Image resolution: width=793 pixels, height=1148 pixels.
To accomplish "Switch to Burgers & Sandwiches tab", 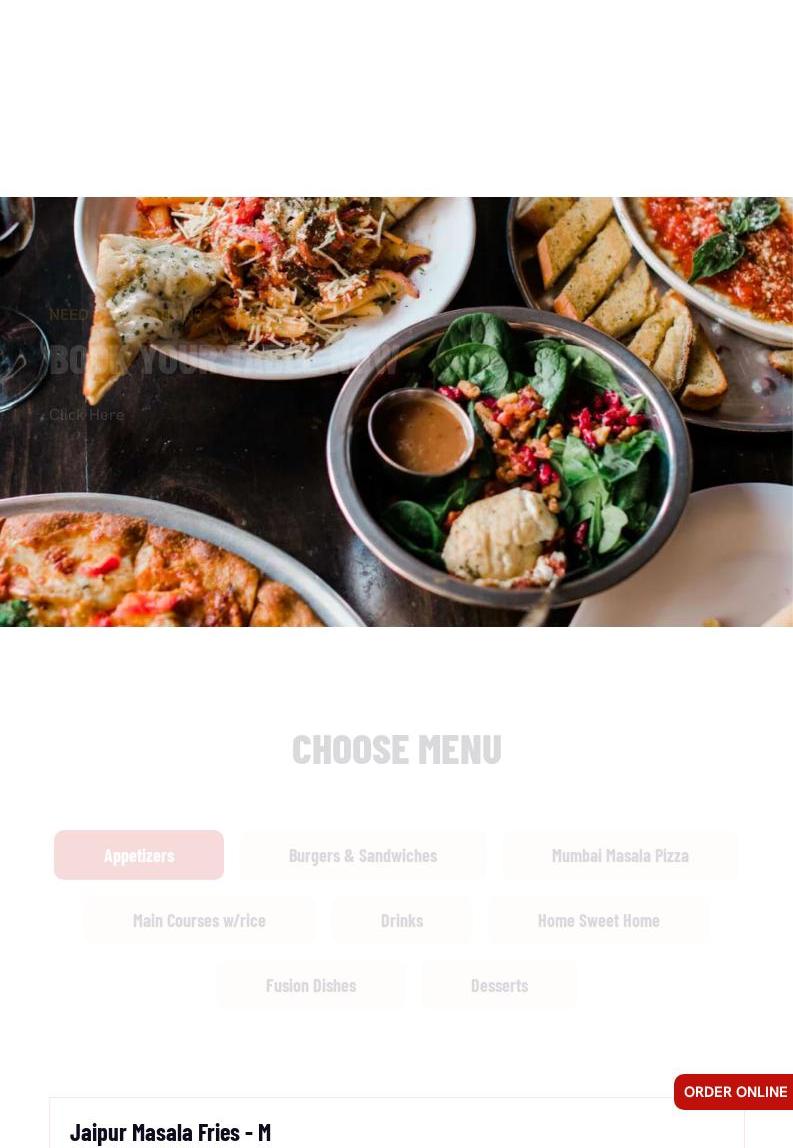I will pos(362,855).
